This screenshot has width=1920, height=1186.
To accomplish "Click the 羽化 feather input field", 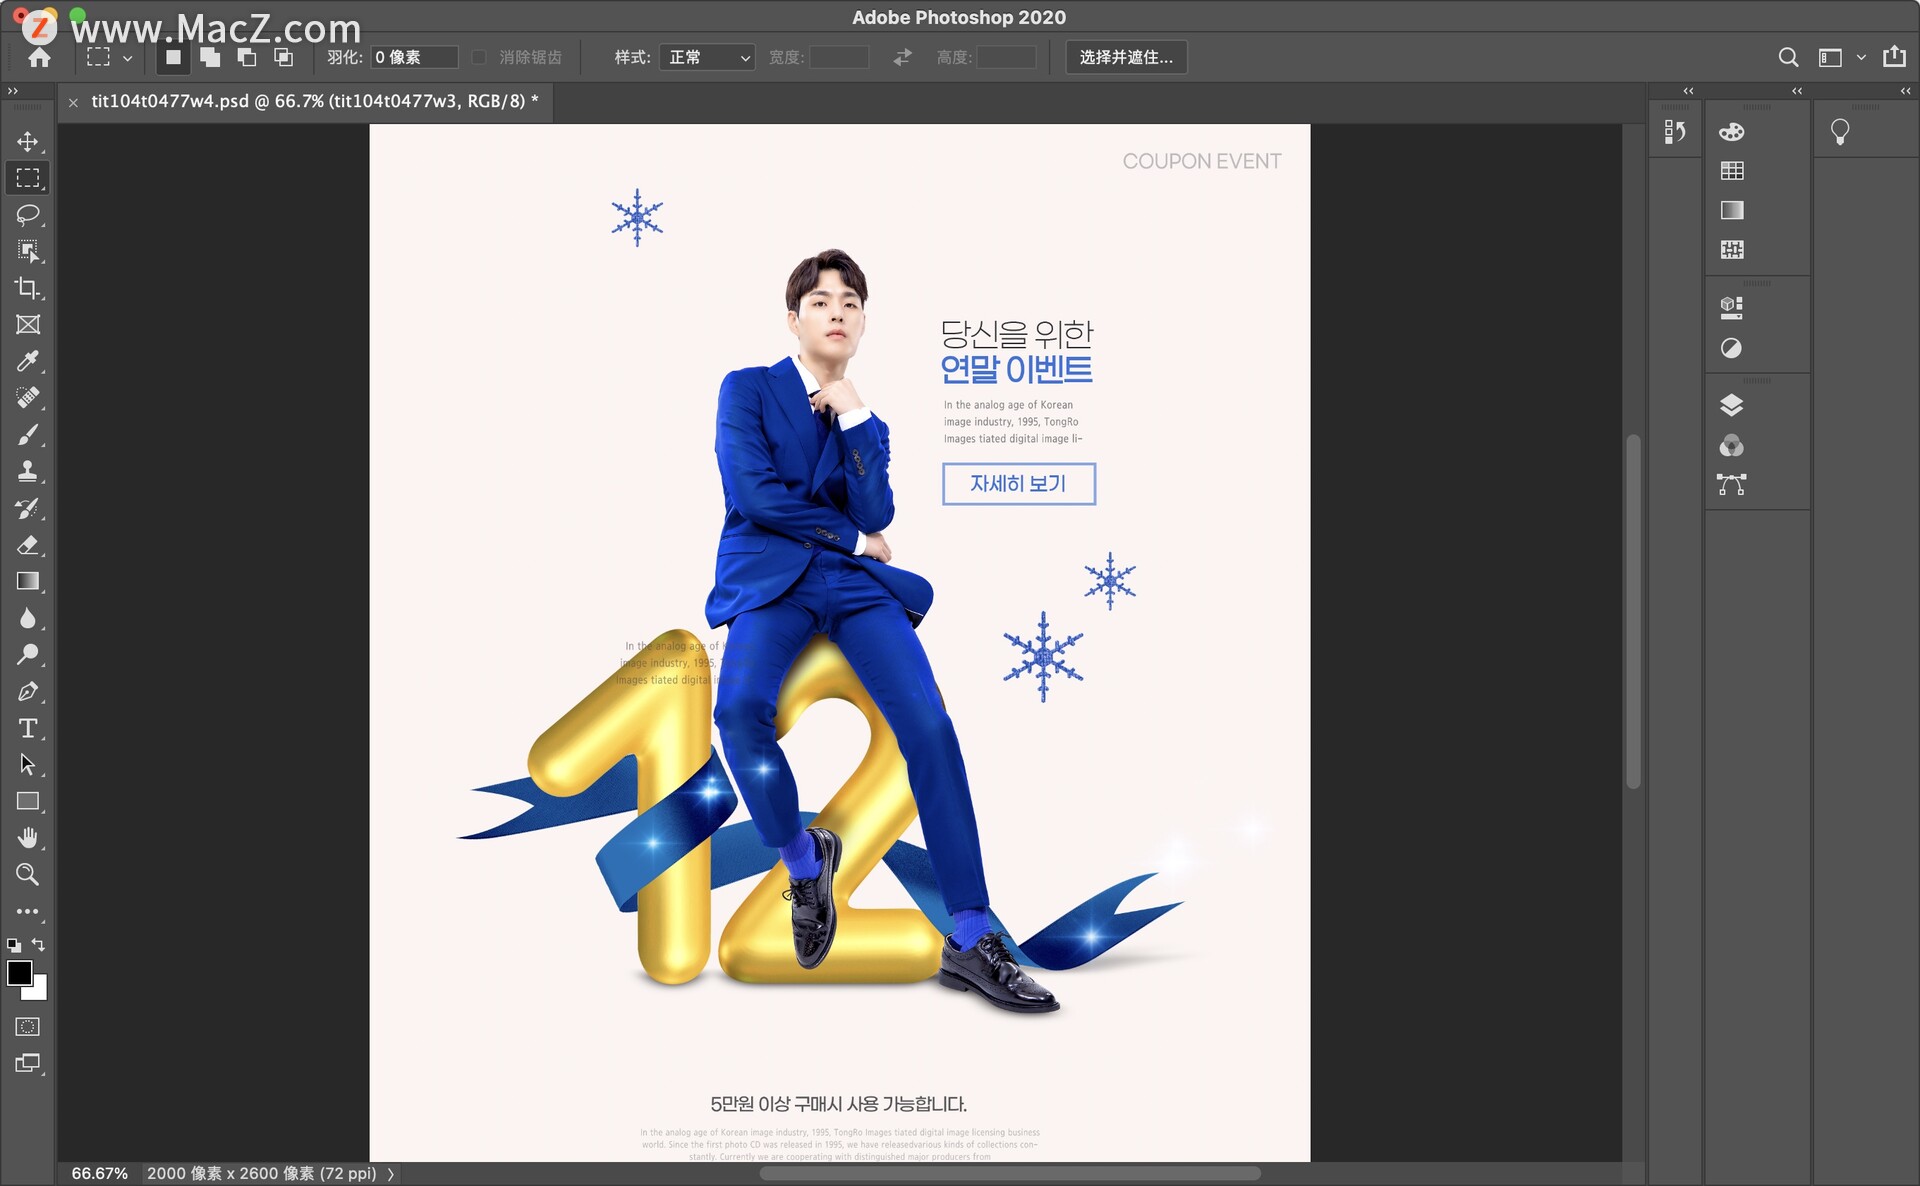I will (414, 58).
